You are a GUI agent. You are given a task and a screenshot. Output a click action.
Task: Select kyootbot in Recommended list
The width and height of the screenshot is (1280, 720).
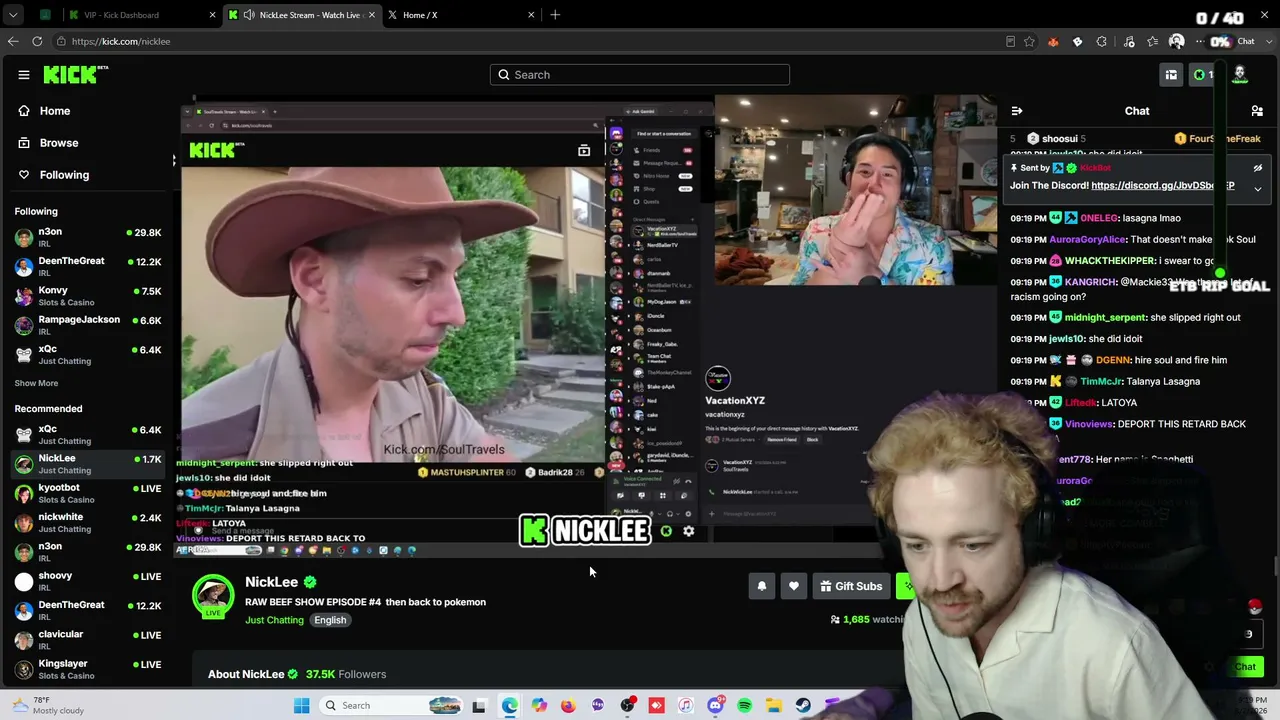(88, 494)
